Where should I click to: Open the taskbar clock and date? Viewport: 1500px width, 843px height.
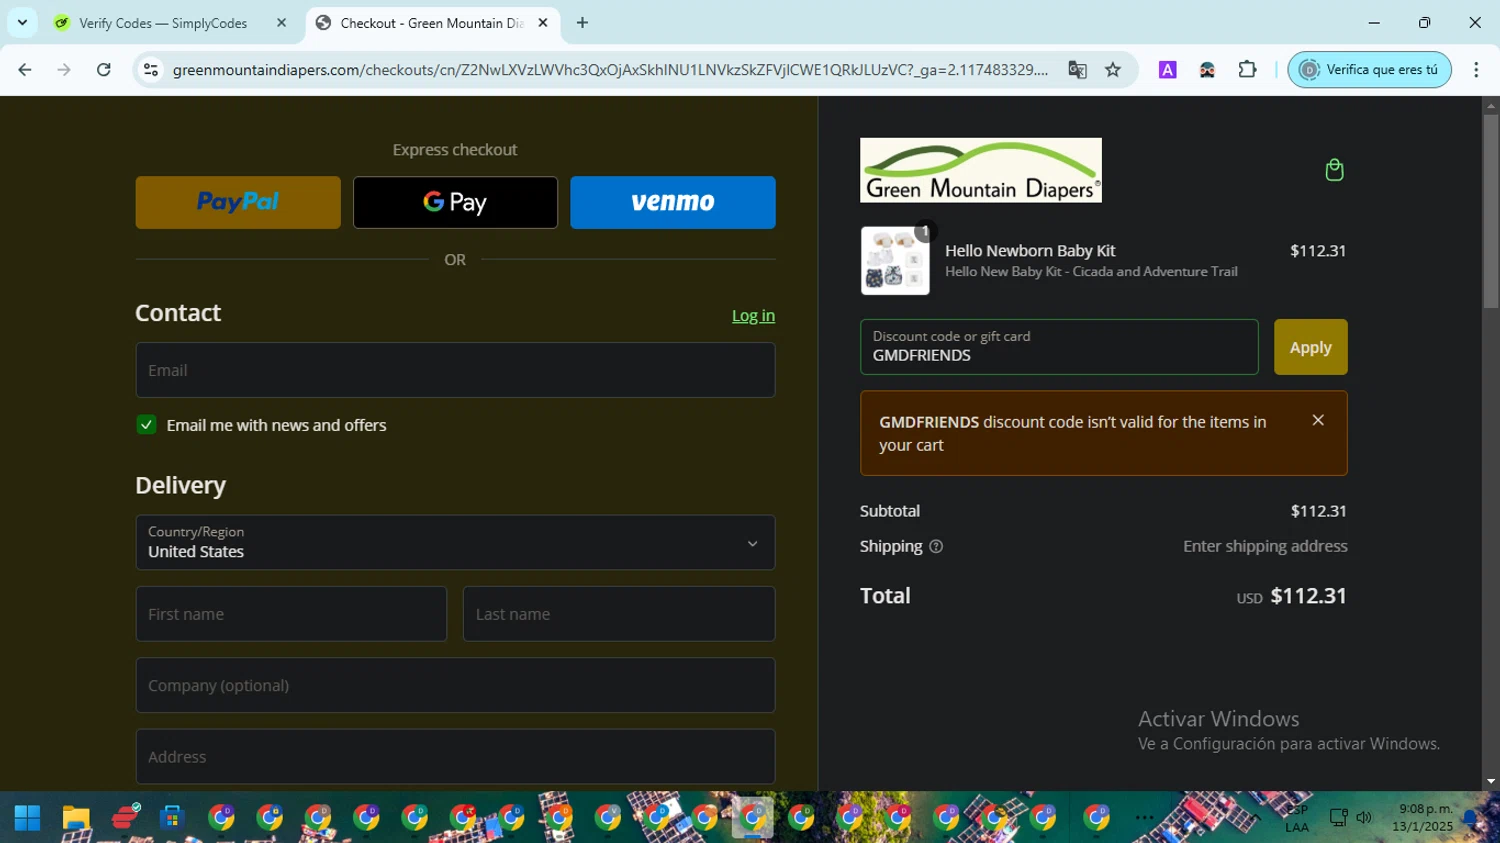click(1423, 818)
